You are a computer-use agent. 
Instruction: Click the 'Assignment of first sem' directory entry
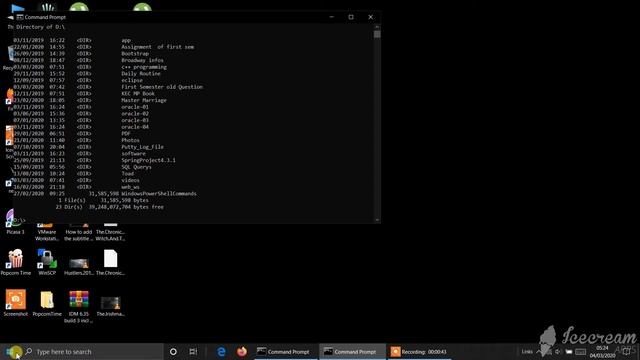pos(158,47)
